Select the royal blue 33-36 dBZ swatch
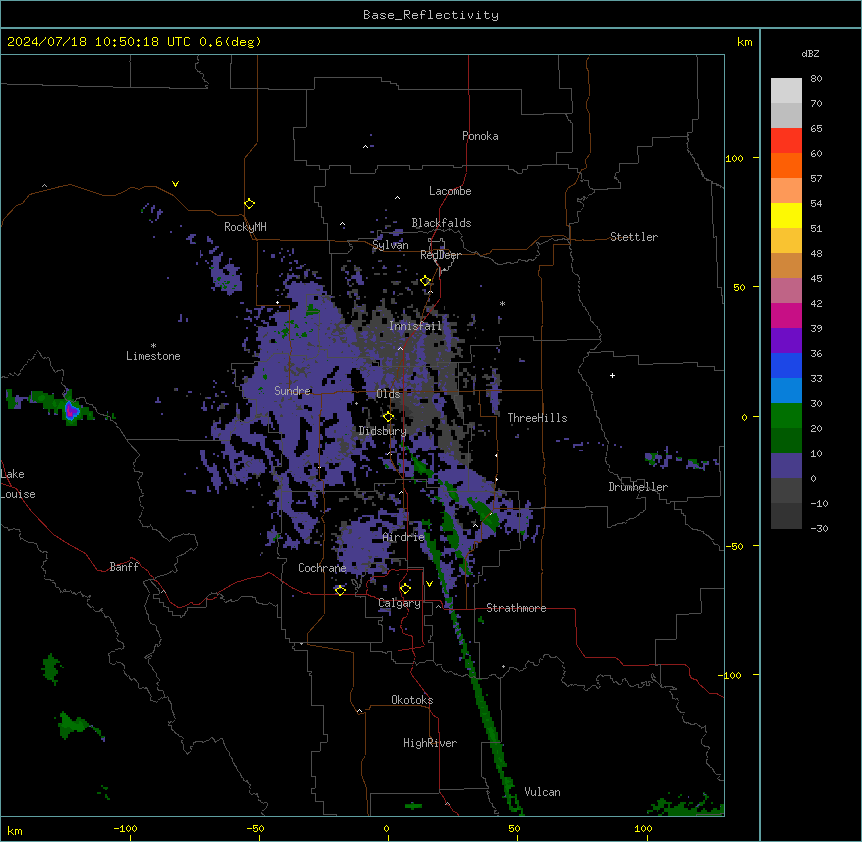 (786, 365)
